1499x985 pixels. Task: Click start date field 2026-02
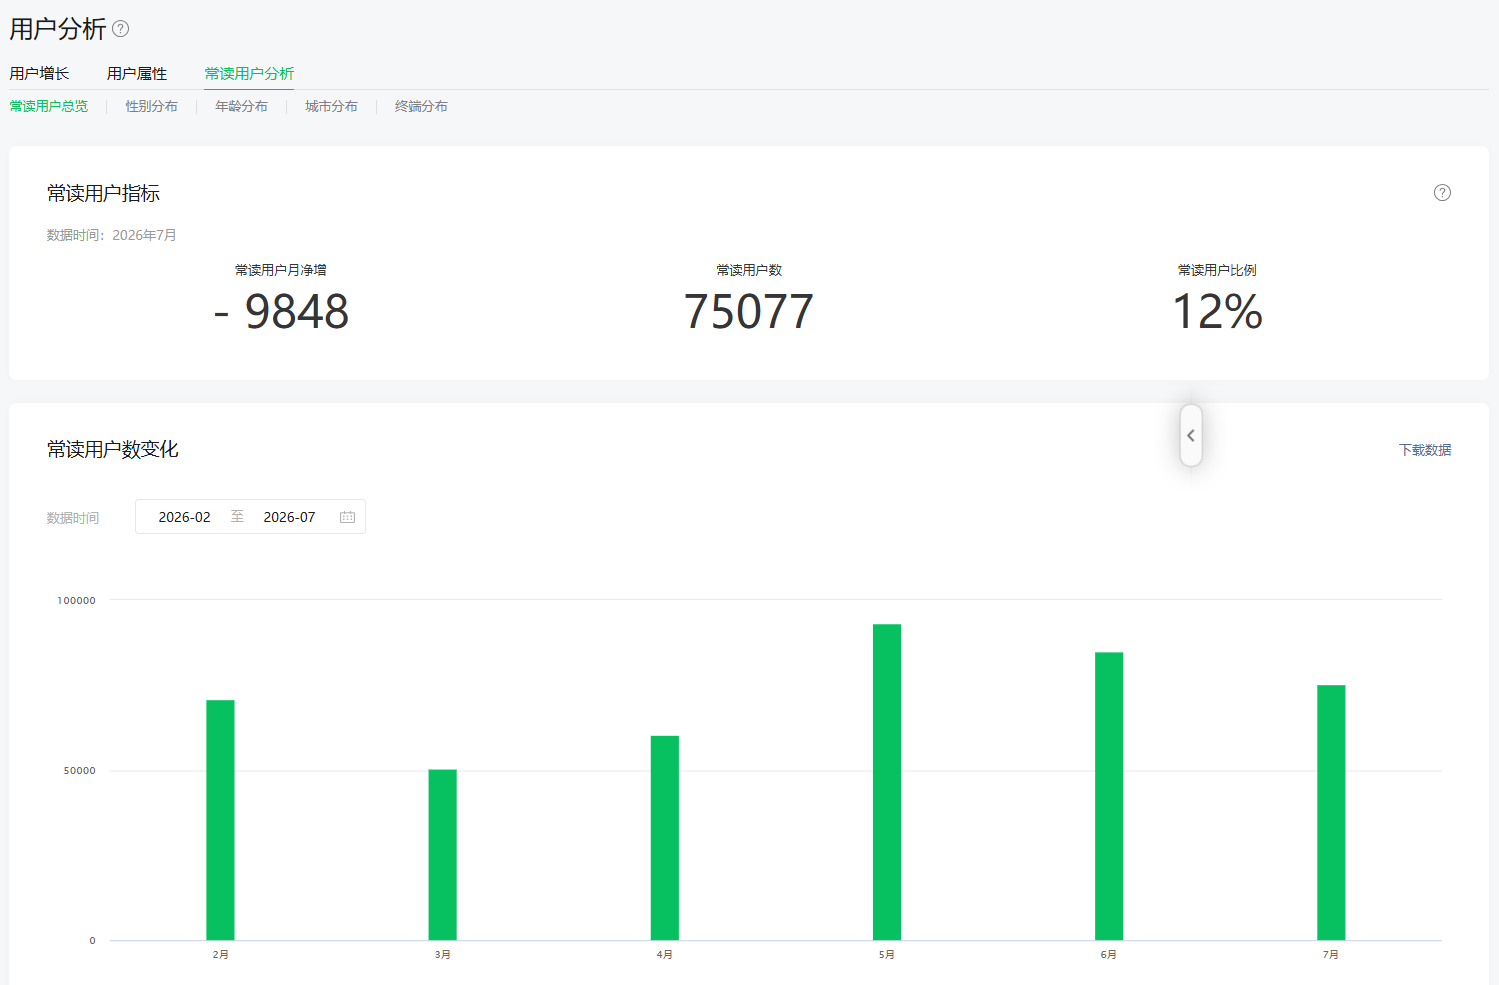tap(185, 517)
